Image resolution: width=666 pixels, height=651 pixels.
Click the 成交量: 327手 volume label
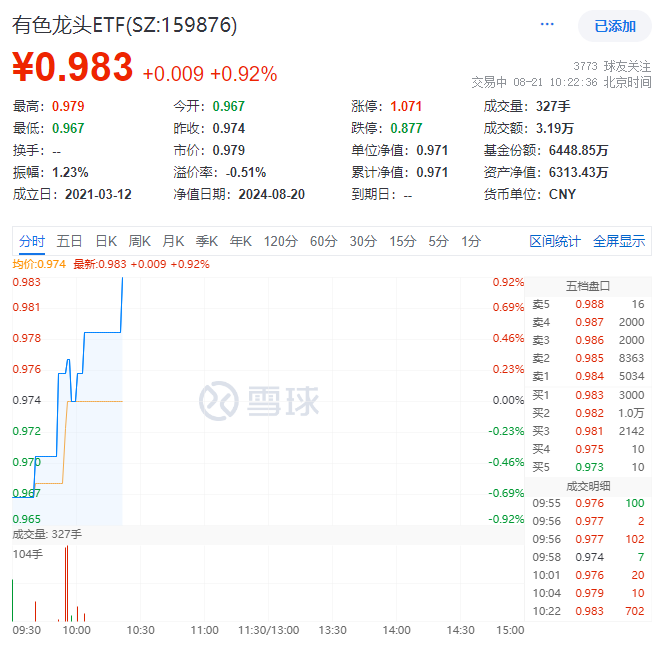pos(47,535)
